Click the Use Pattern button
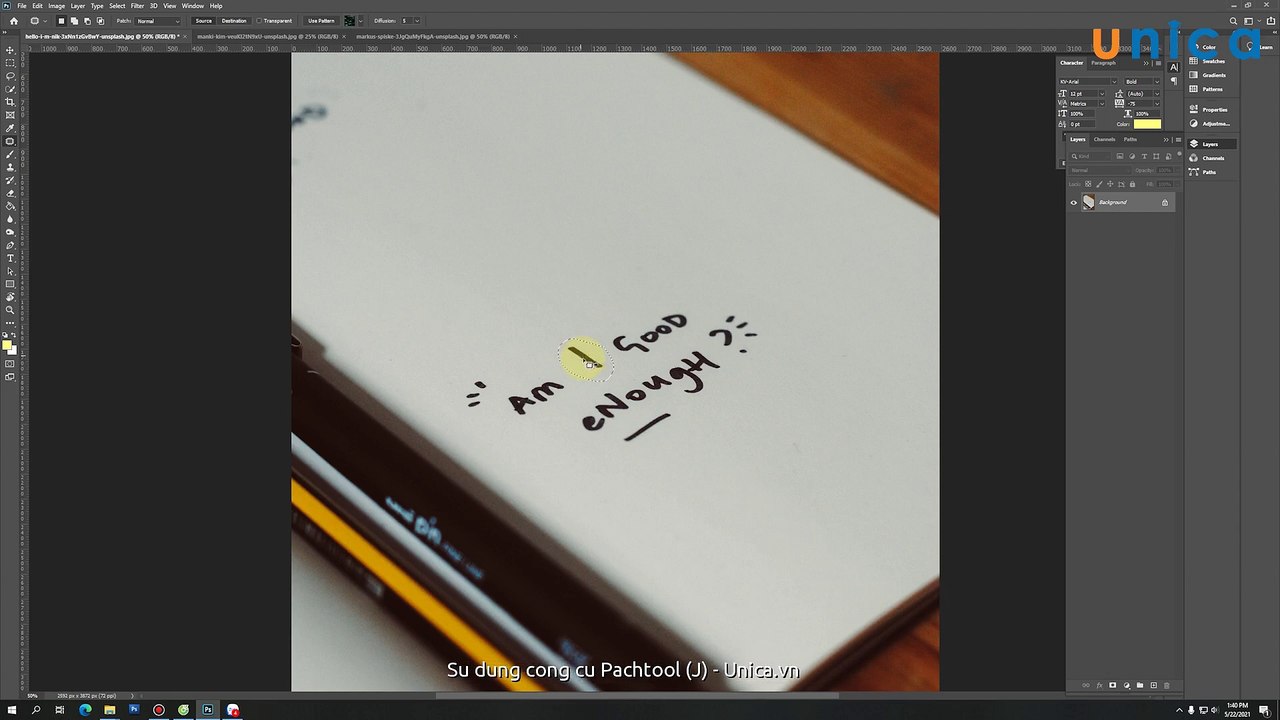Screen dimensions: 1280x720 tap(321, 21)
